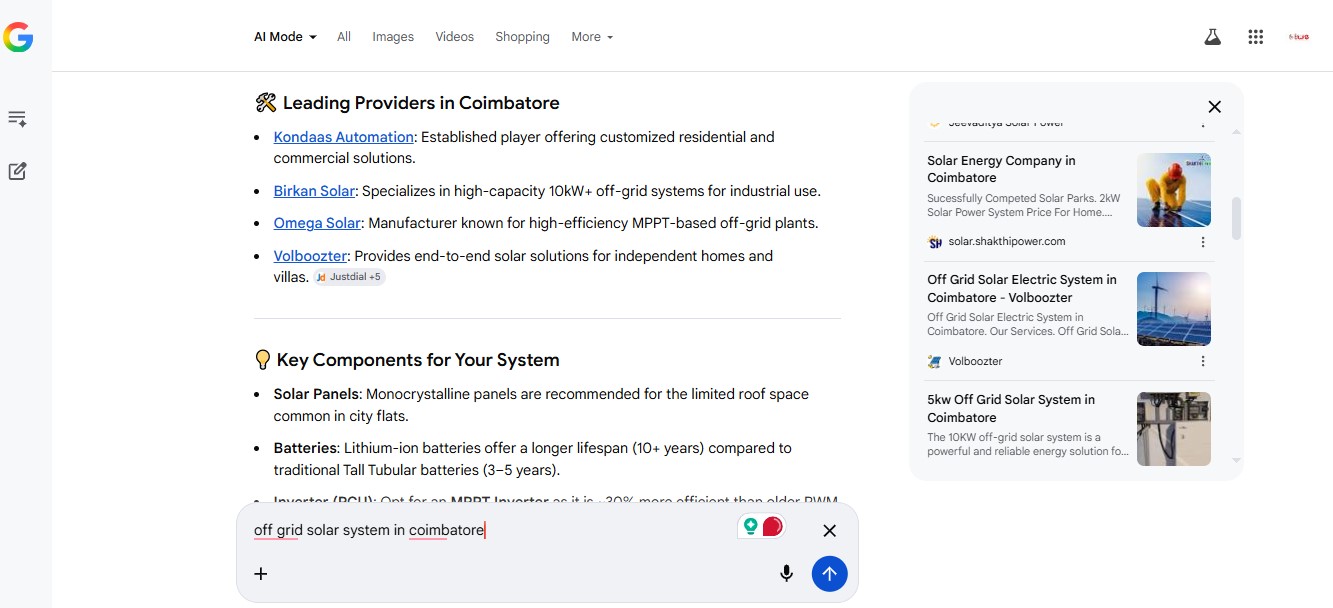Click the solar worker thumbnail image
Image resolution: width=1333 pixels, height=608 pixels.
[x=1174, y=190]
